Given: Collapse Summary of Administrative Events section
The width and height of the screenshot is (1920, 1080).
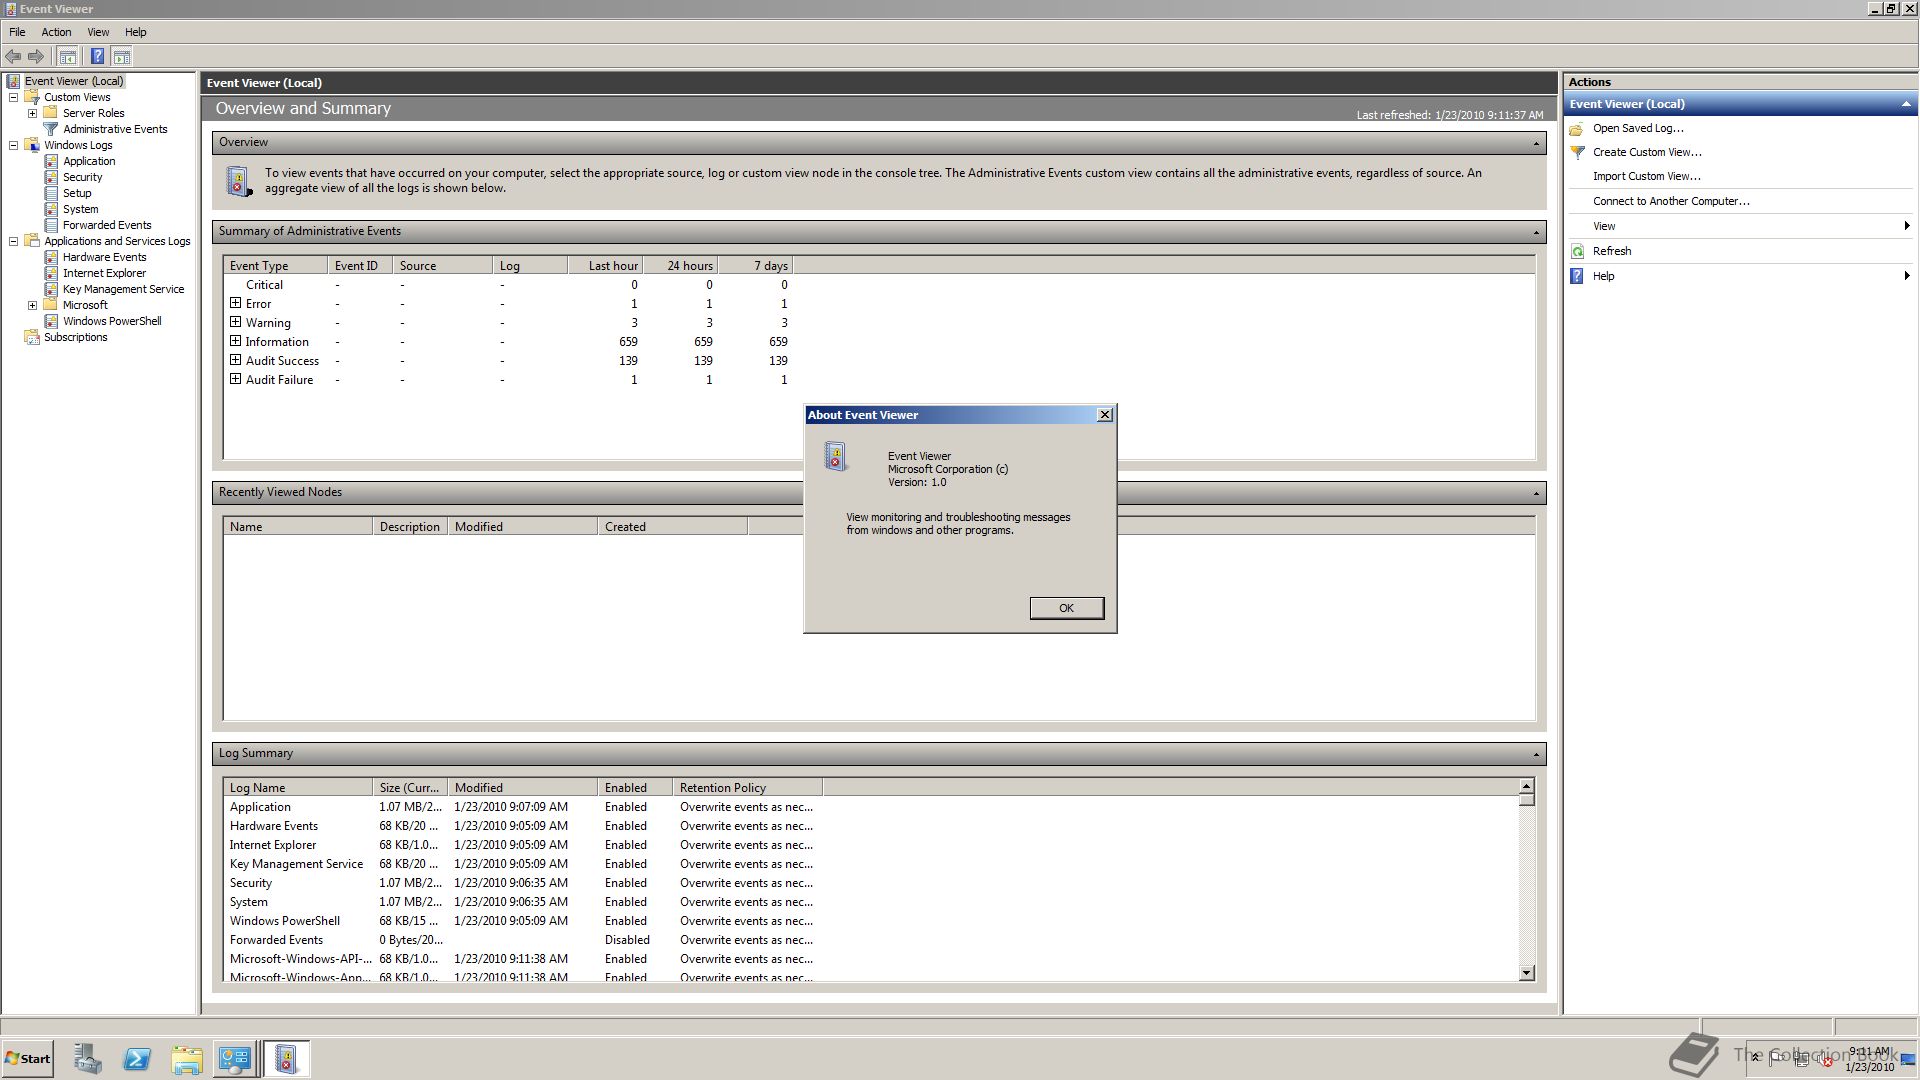Looking at the screenshot, I should click(x=1536, y=232).
